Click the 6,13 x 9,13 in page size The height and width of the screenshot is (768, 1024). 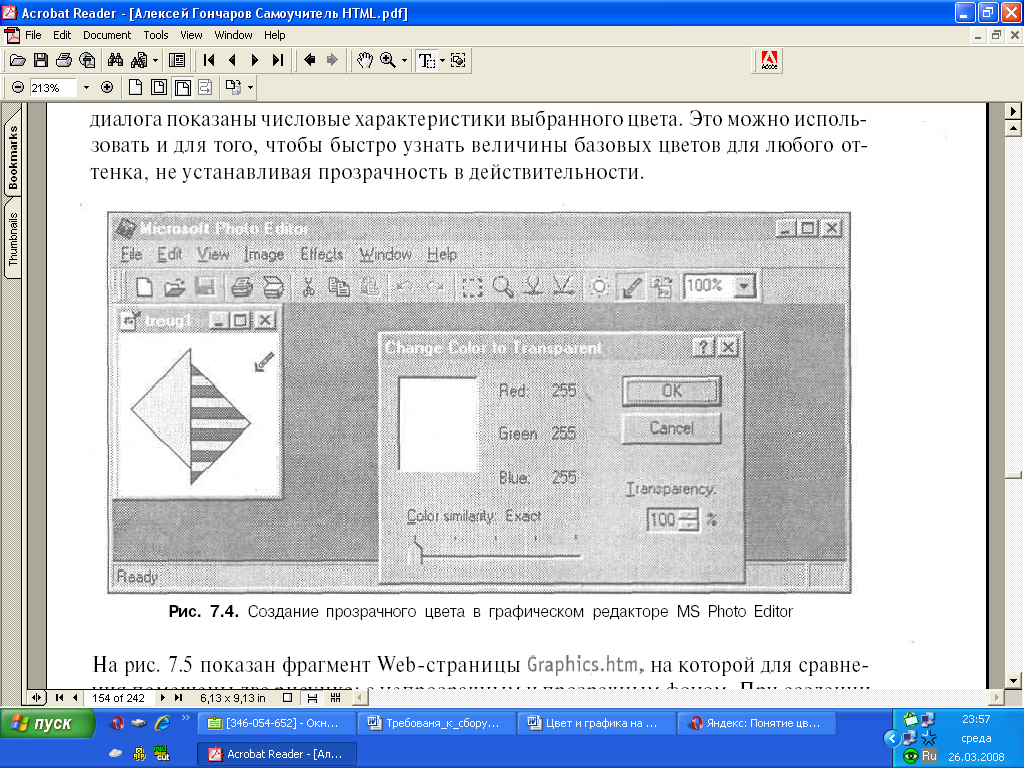232,698
